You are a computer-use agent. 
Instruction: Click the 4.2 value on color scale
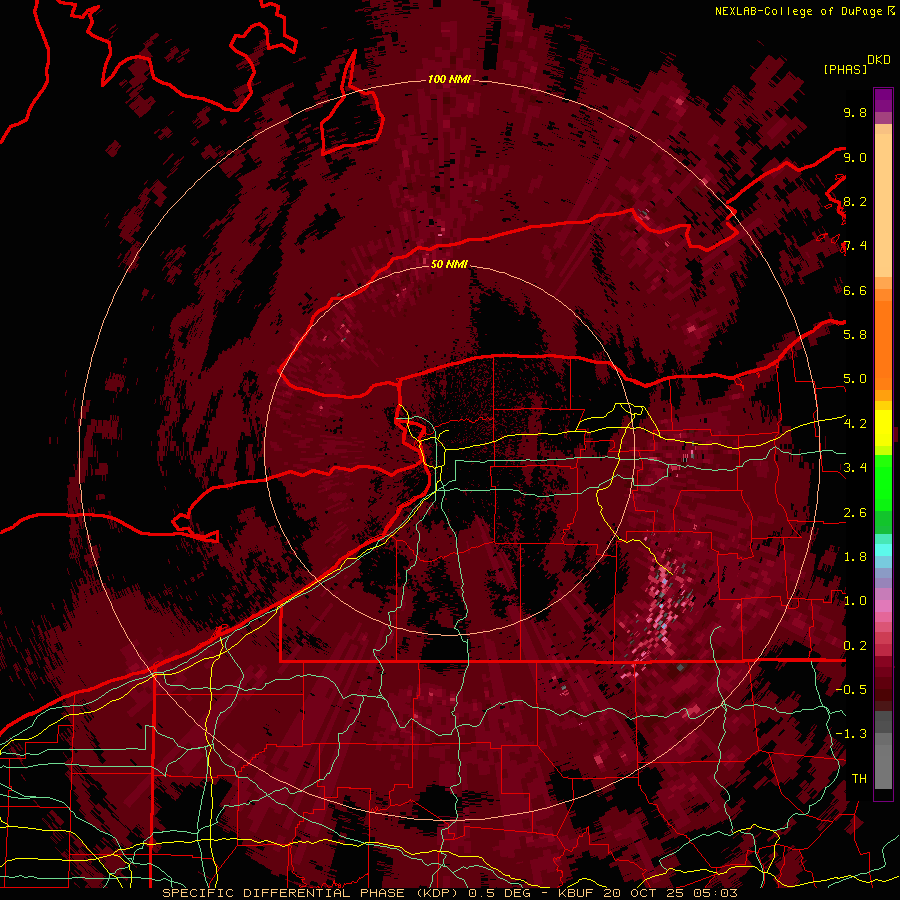click(855, 423)
